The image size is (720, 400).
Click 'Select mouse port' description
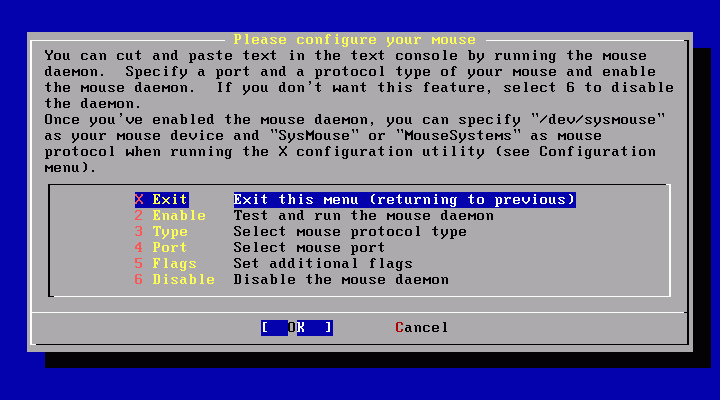(x=309, y=248)
